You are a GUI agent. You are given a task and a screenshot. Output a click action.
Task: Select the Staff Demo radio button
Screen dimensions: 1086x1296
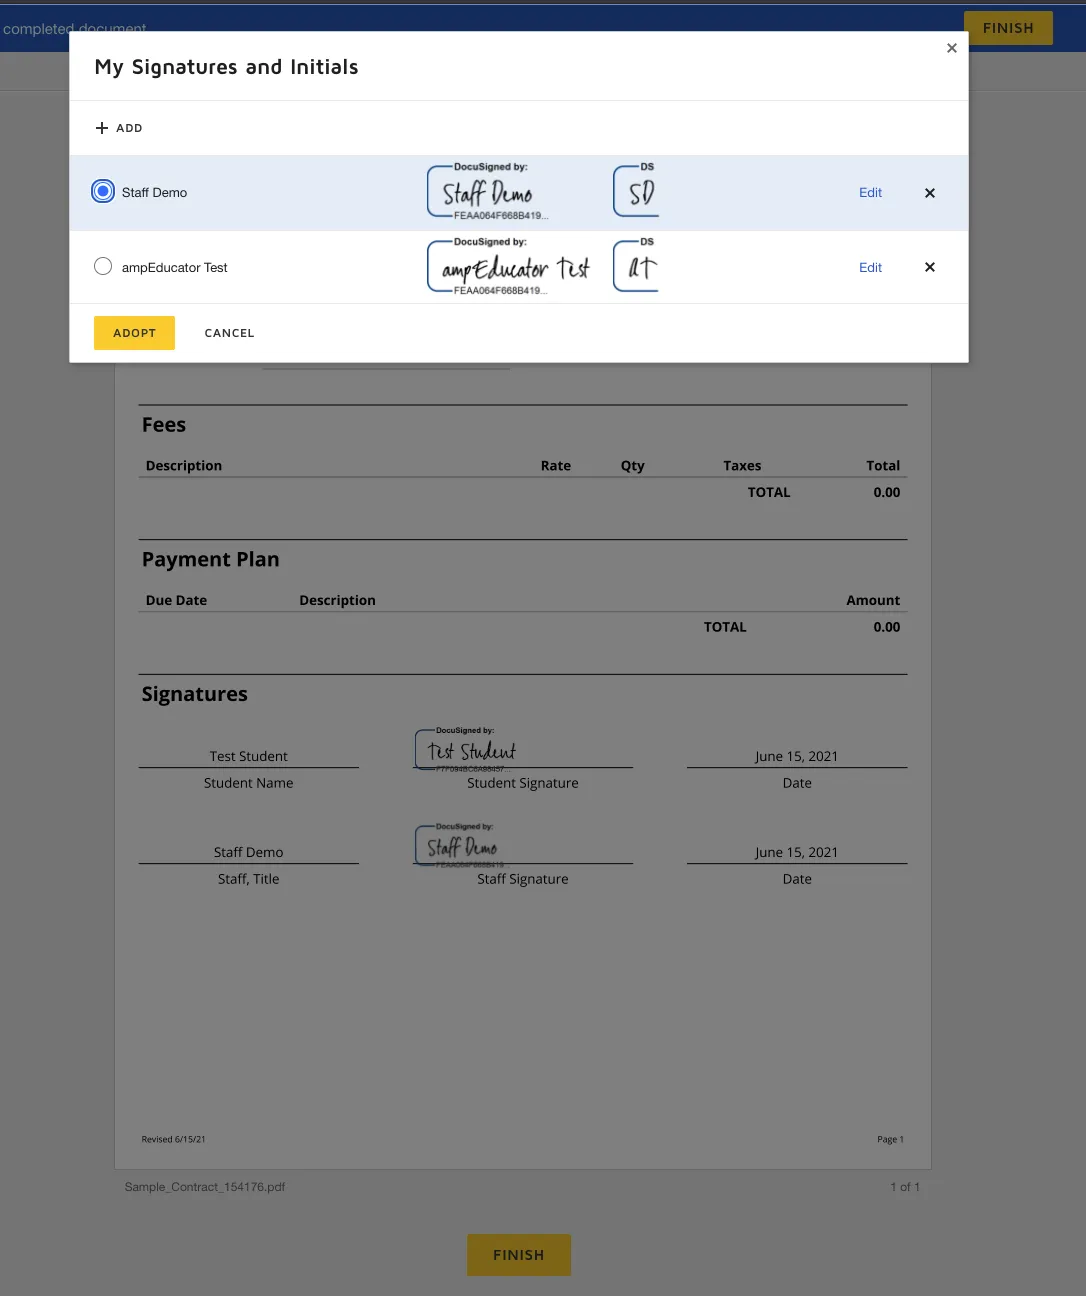103,191
